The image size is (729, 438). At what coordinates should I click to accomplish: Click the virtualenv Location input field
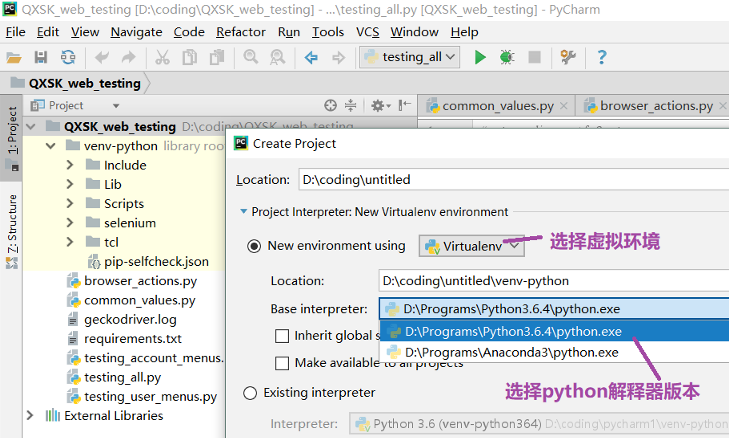(x=553, y=281)
